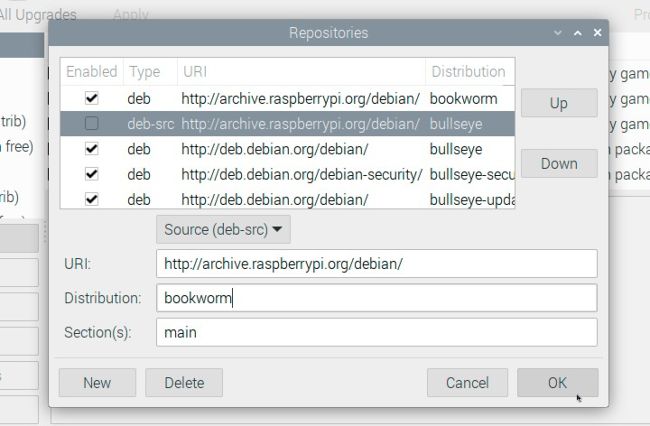This screenshot has height=426, width=650.
Task: Move the selected repository Up
Action: pyautogui.click(x=558, y=103)
